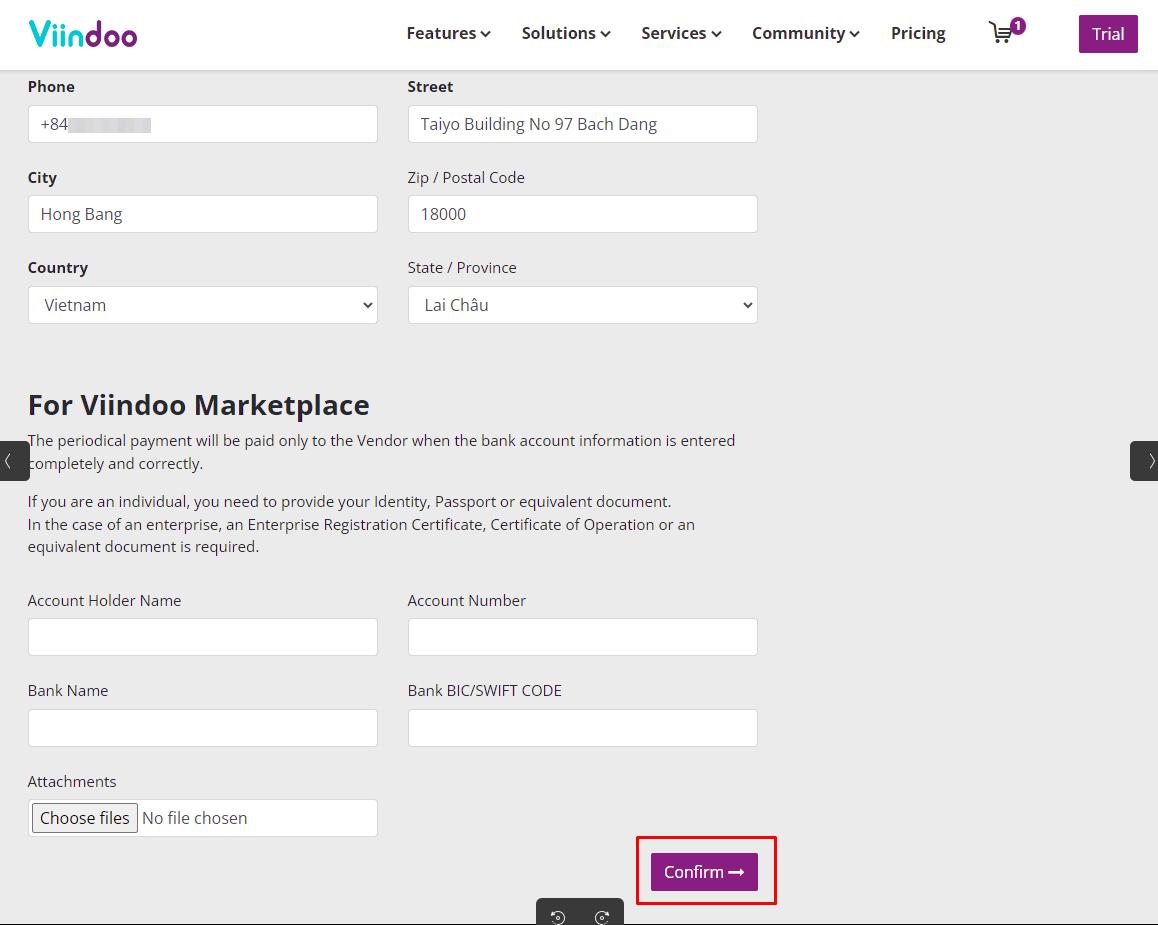
Task: Click the Phone input field
Action: click(x=203, y=124)
